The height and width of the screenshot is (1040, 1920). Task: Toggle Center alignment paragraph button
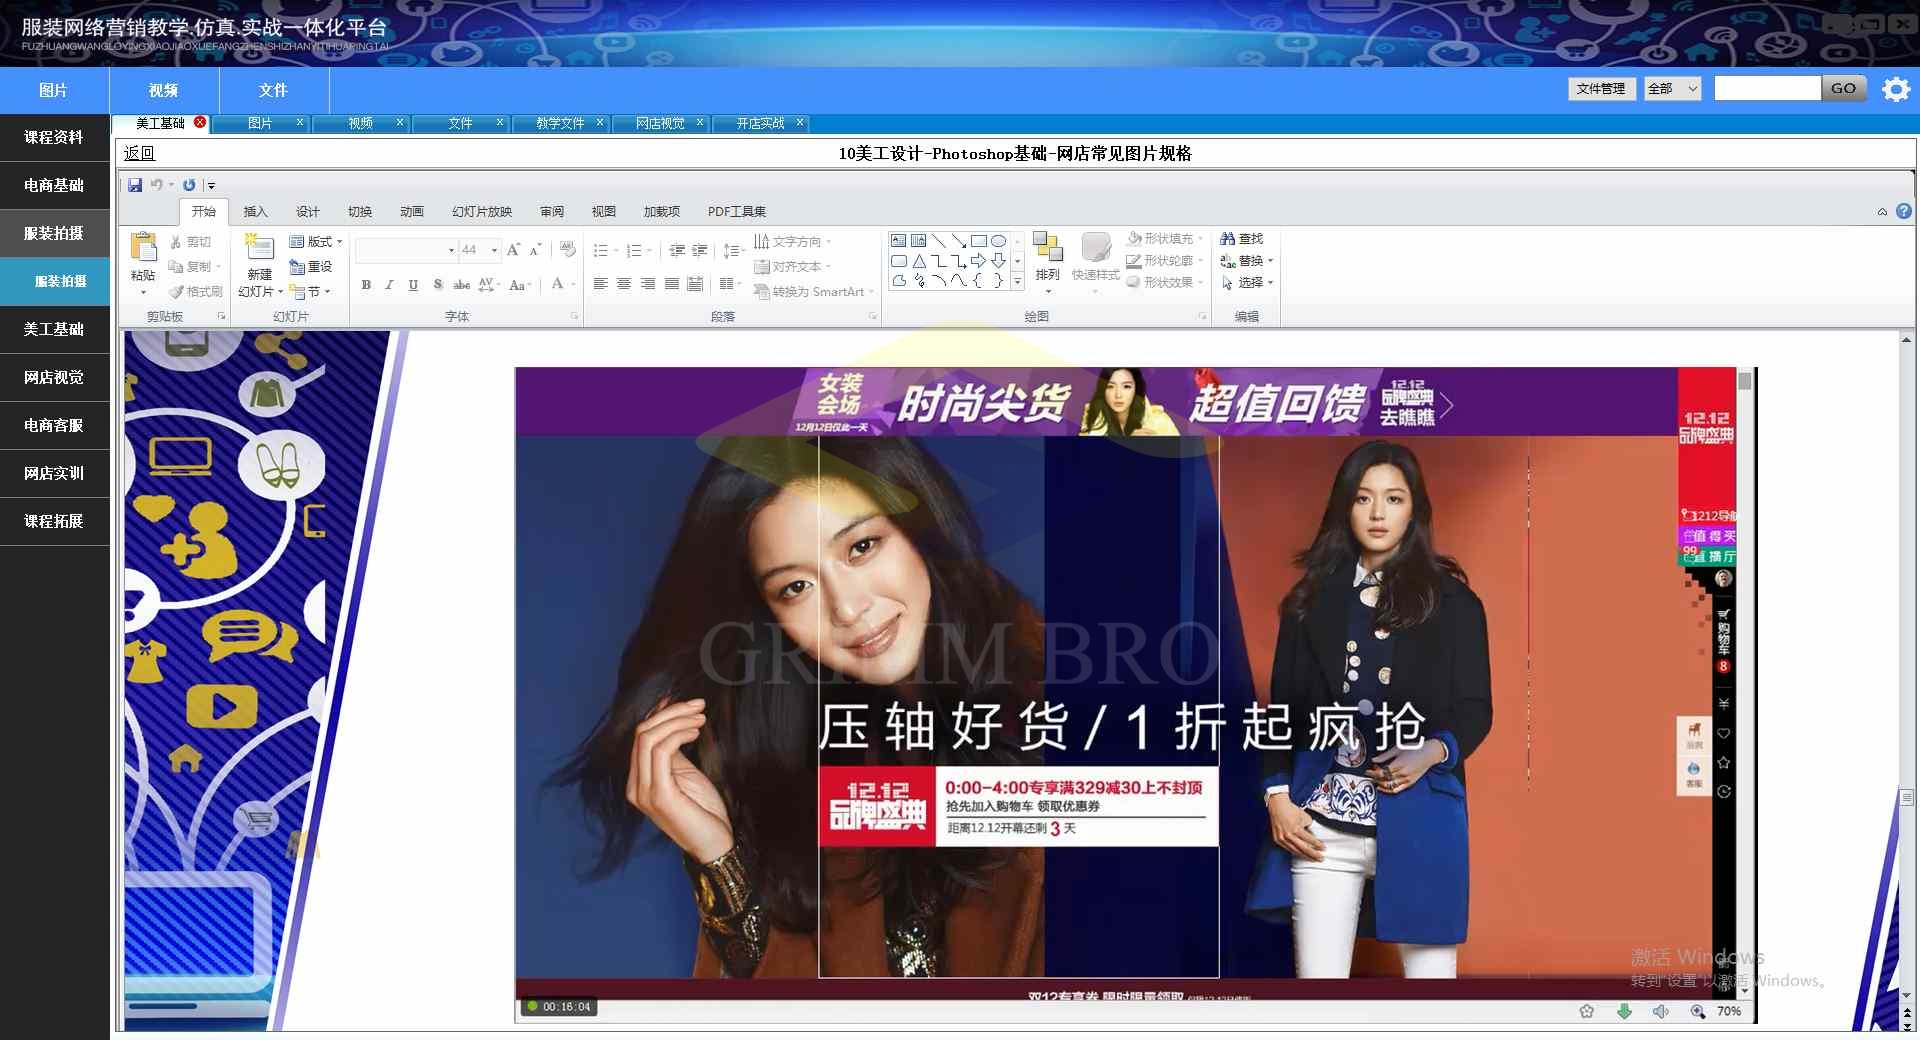tap(624, 284)
